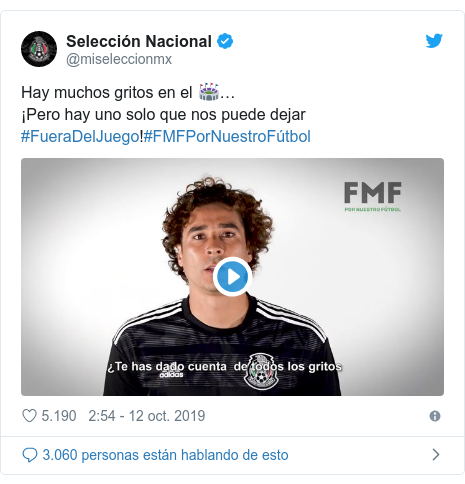Screen dimensions: 465x484
Task: Click the Selección Nacional display name
Action: 139,42
